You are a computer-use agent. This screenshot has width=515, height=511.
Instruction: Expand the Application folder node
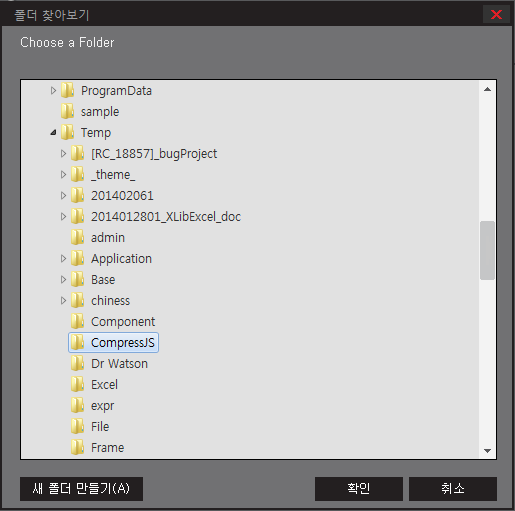[63, 259]
